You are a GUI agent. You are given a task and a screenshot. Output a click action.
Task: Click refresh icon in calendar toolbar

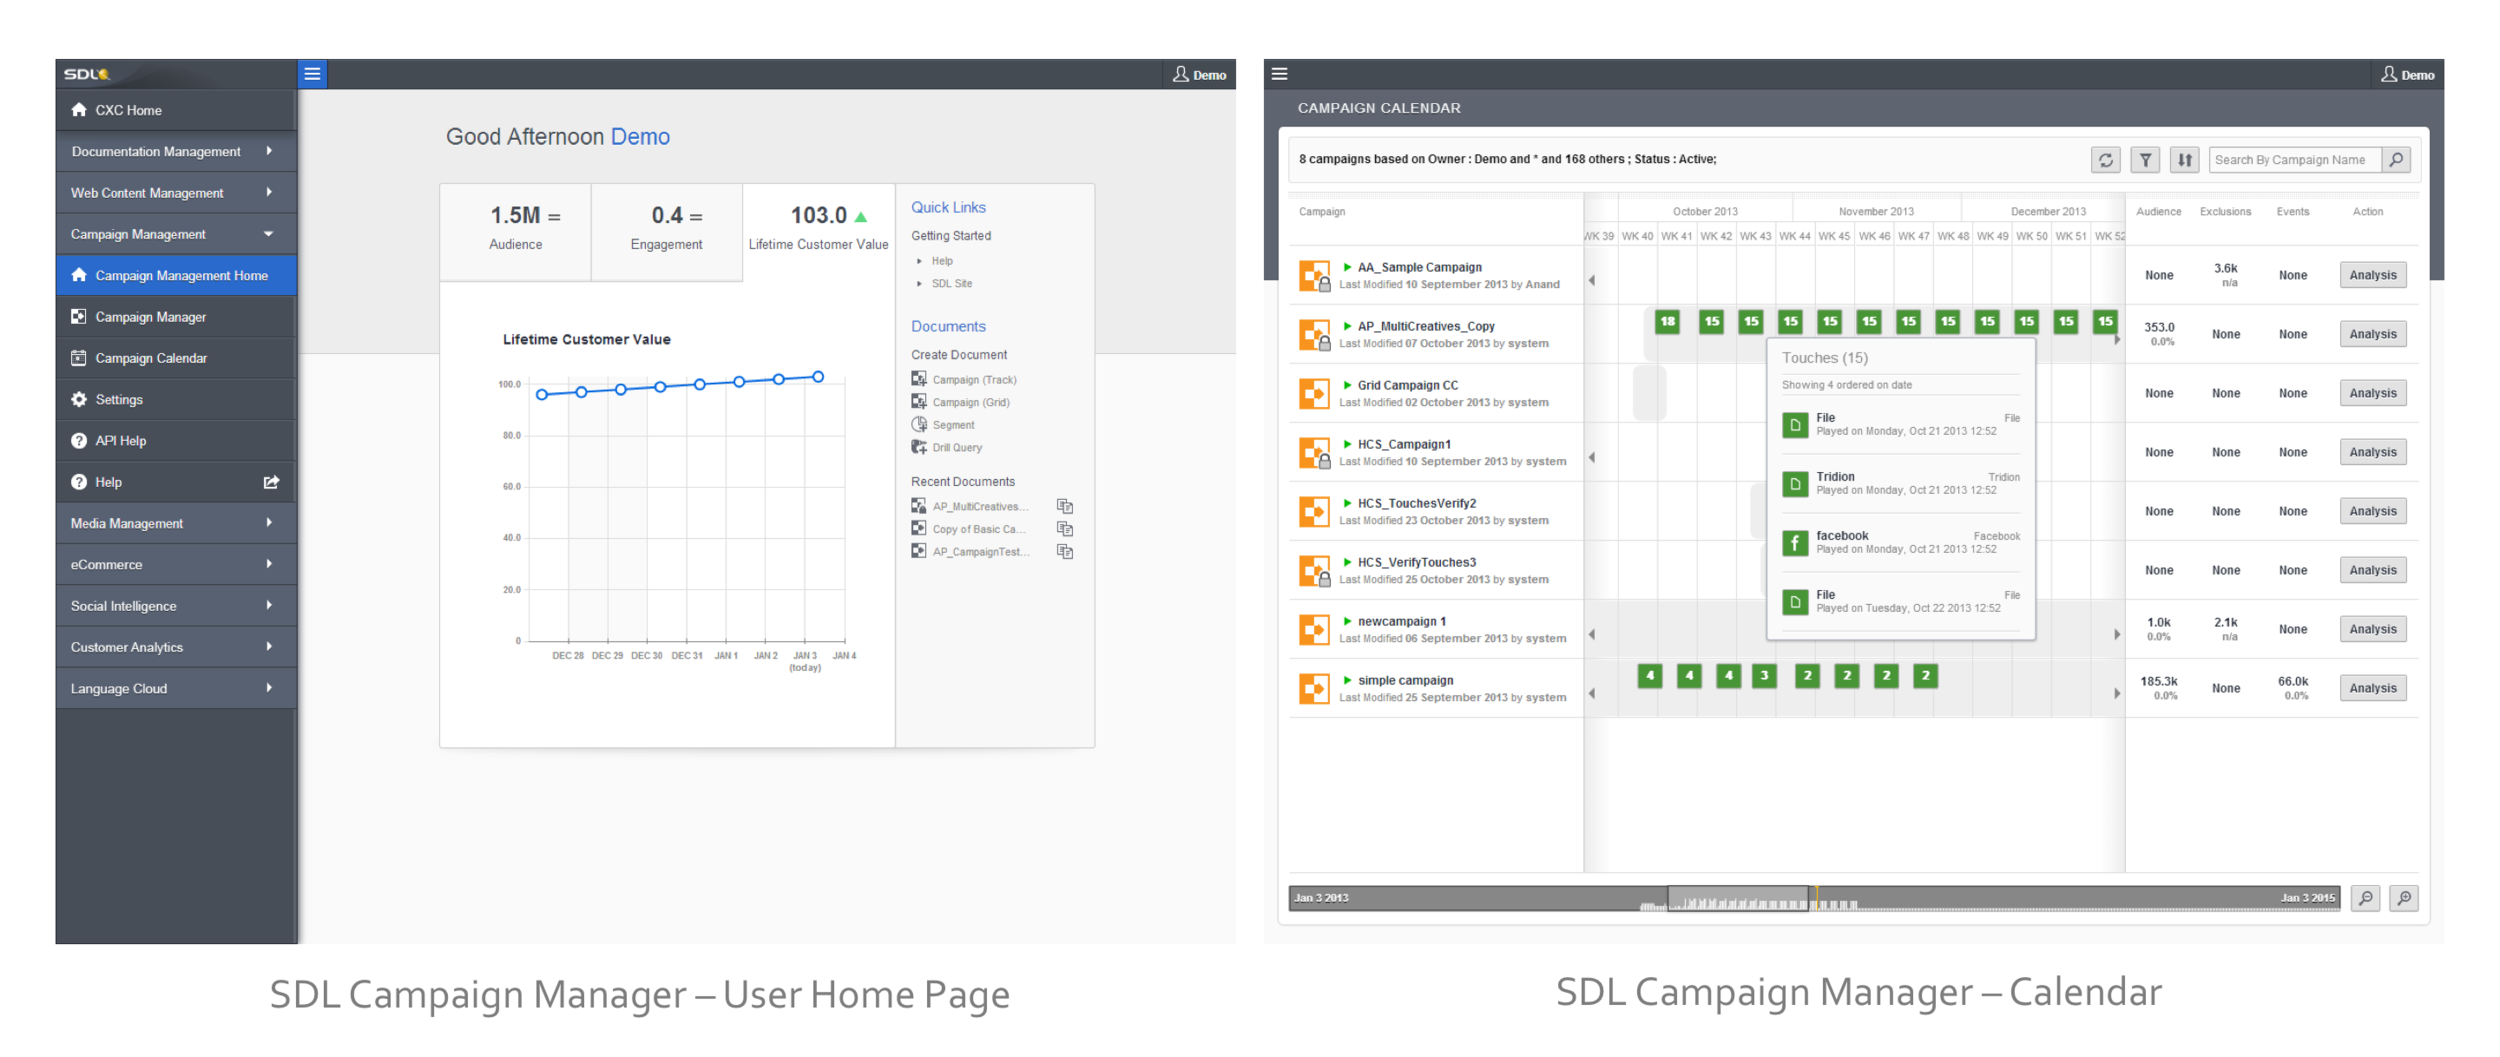pos(2106,160)
